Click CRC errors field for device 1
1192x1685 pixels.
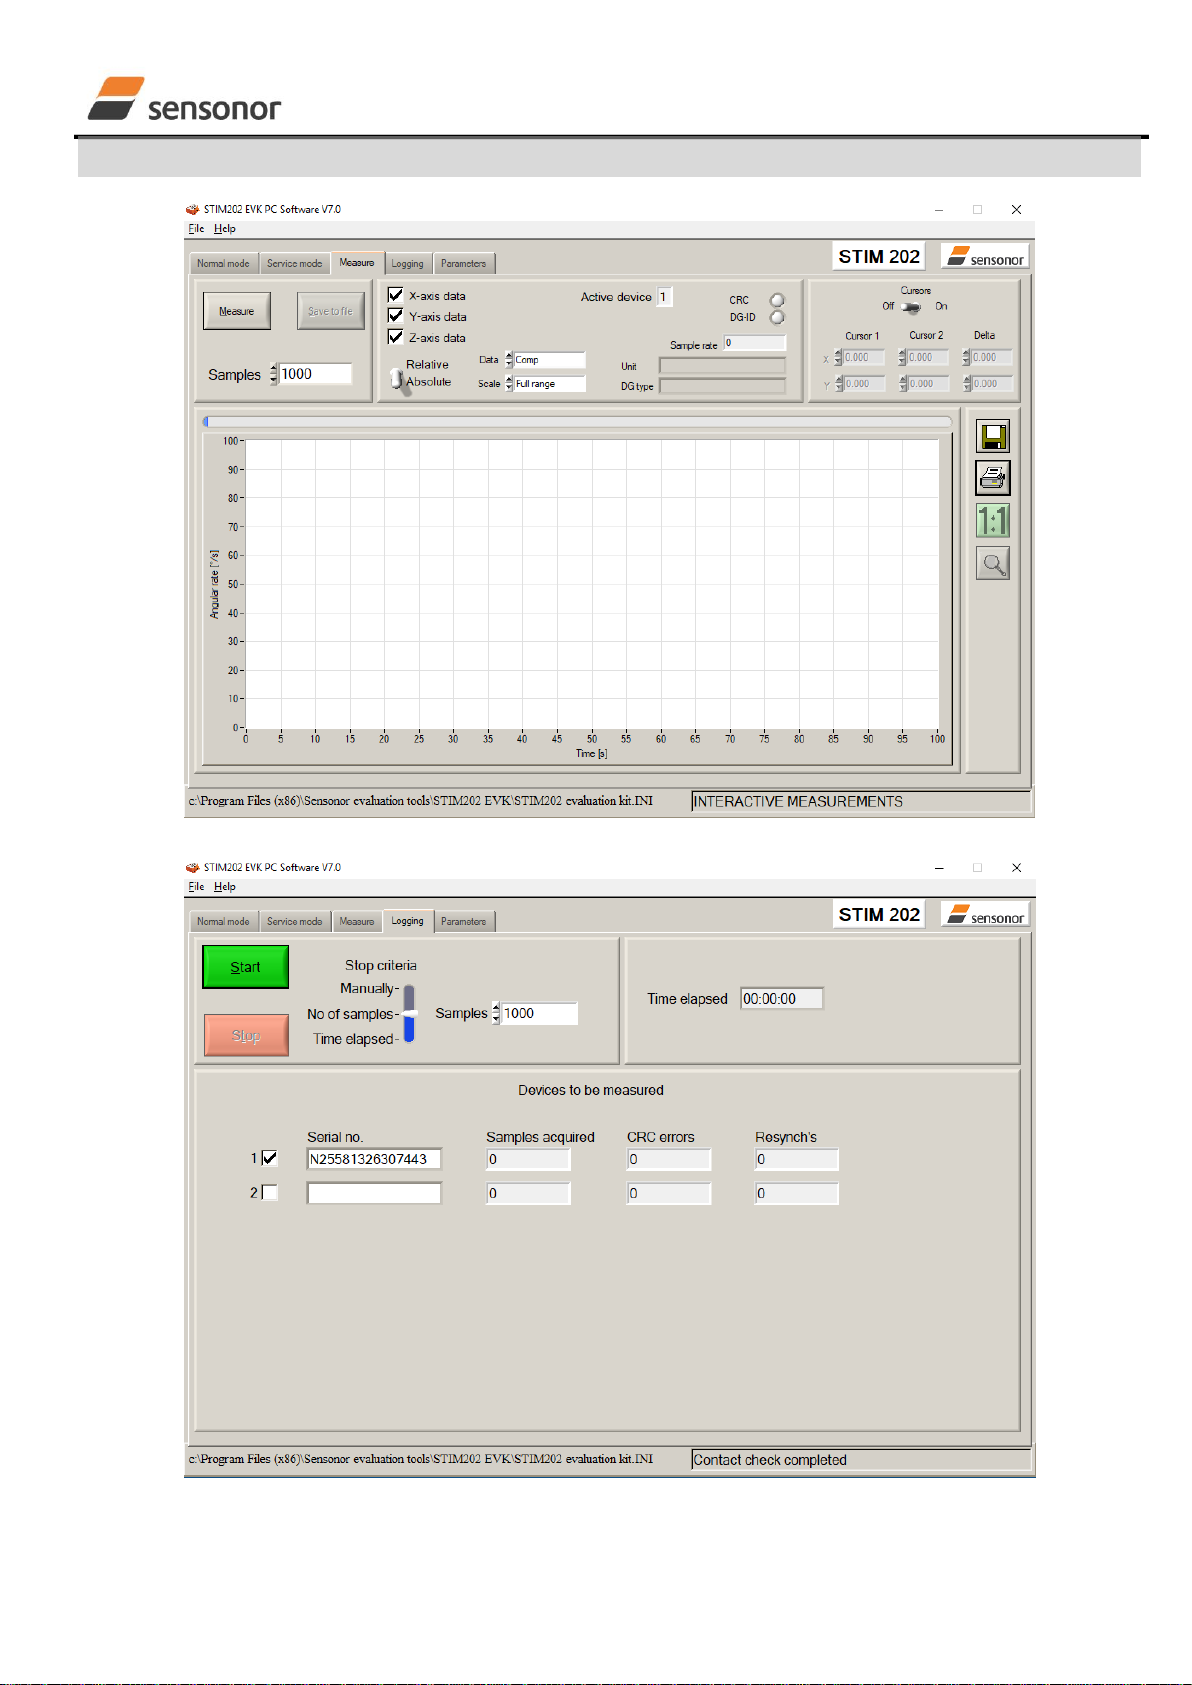669,1159
